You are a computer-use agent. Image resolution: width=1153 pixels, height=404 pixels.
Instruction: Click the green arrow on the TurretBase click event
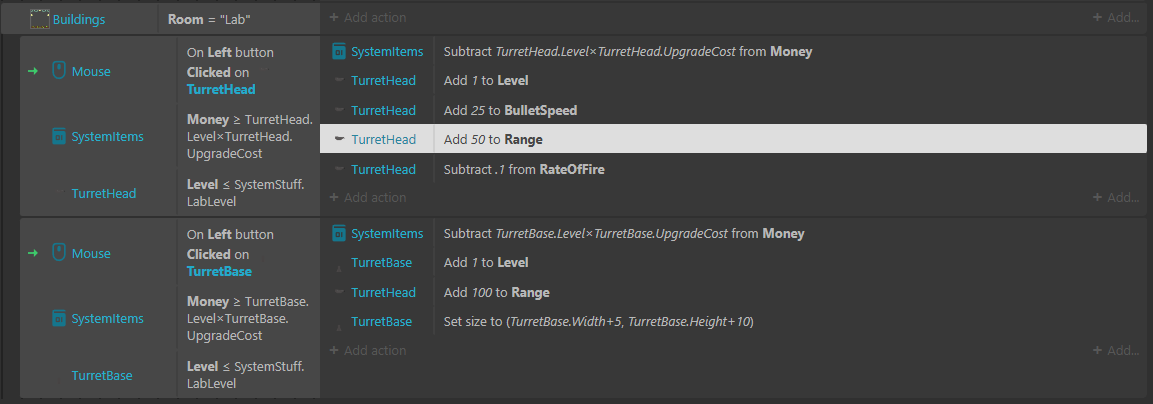click(32, 253)
